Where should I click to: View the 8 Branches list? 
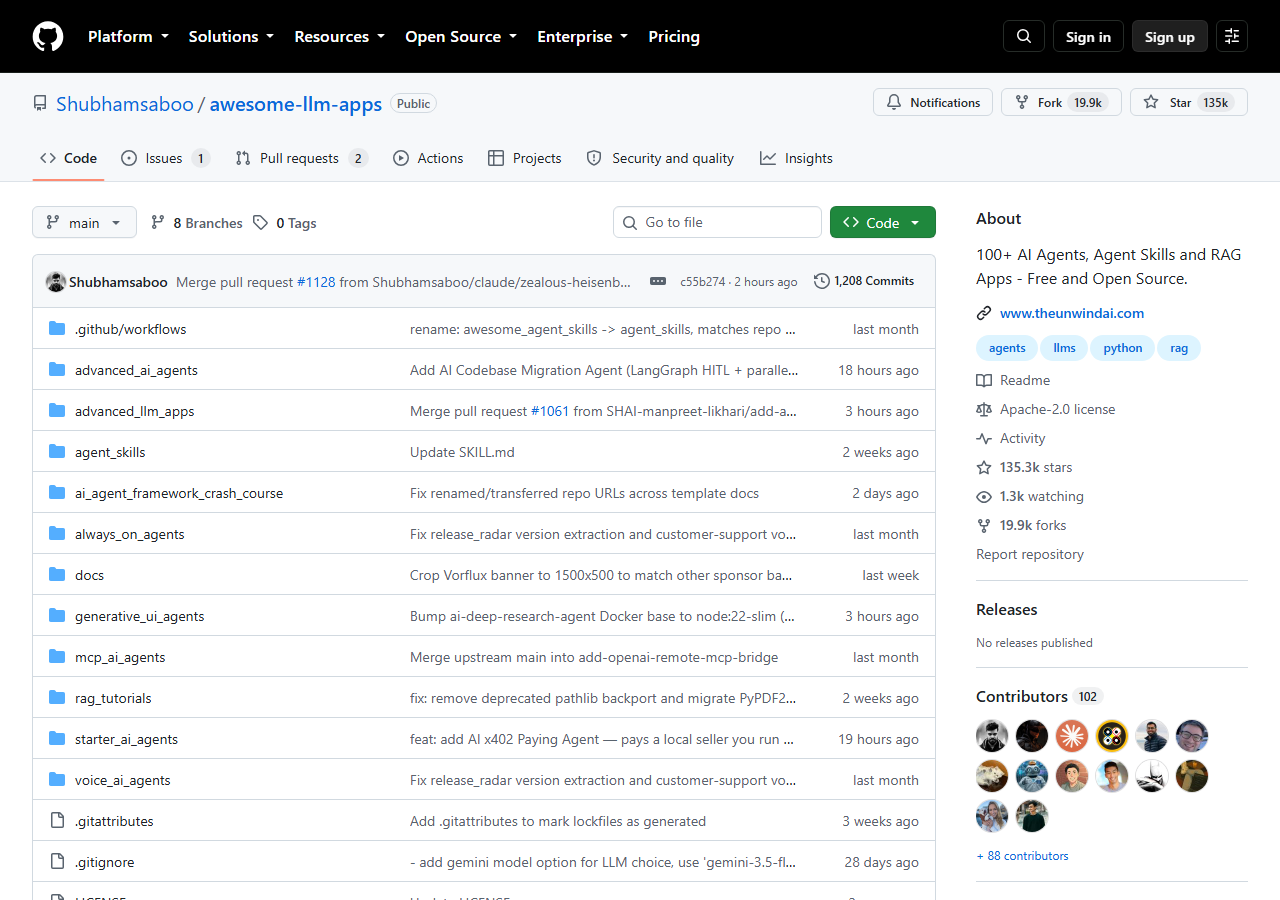pos(196,223)
